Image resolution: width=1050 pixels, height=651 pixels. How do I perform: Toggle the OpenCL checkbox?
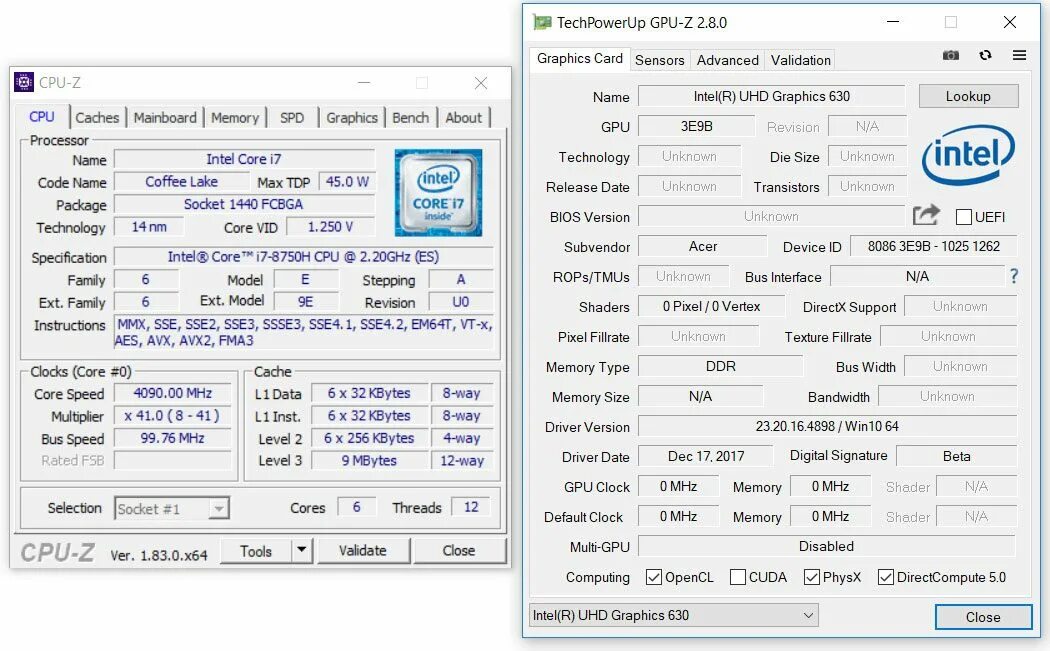point(654,577)
